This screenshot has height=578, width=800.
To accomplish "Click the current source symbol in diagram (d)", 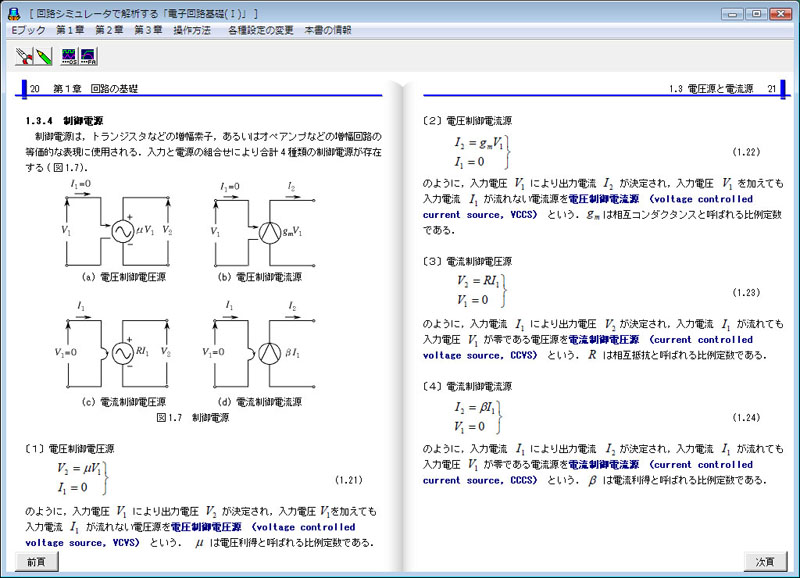I will pos(269,353).
